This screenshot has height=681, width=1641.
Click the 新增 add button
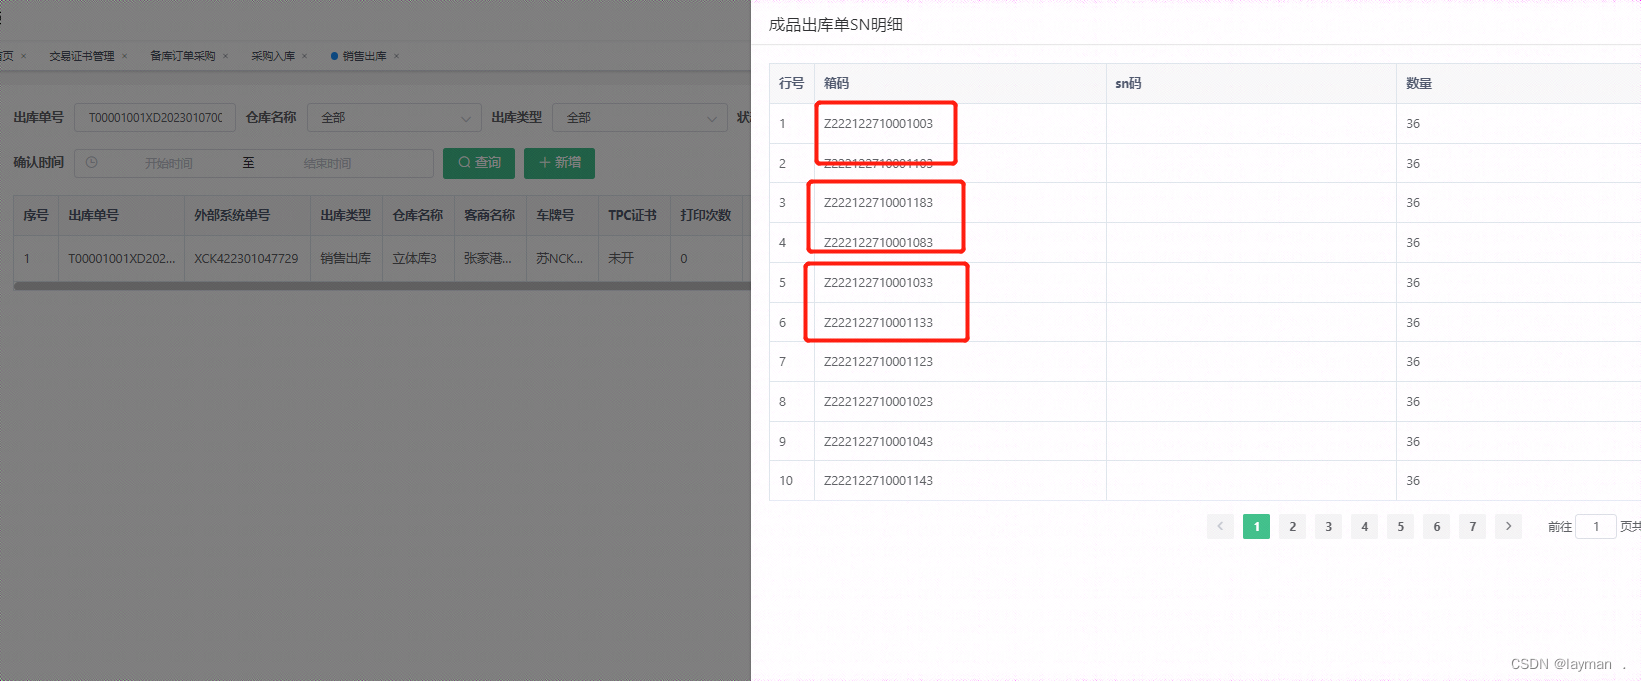tap(559, 163)
